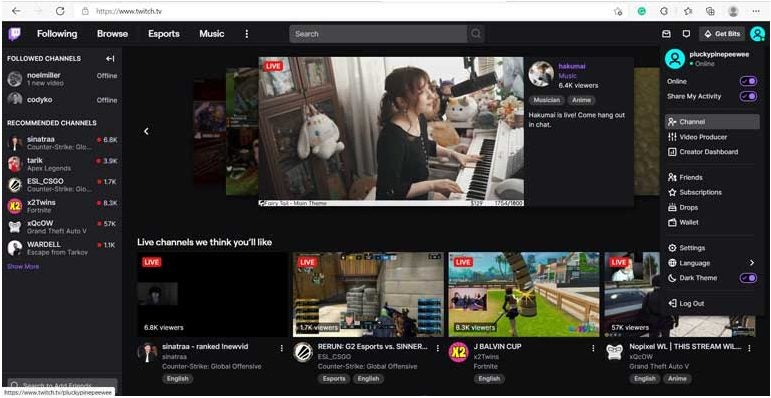Open options for J BALVIN CUP card
This screenshot has width=771, height=398.
tap(593, 348)
